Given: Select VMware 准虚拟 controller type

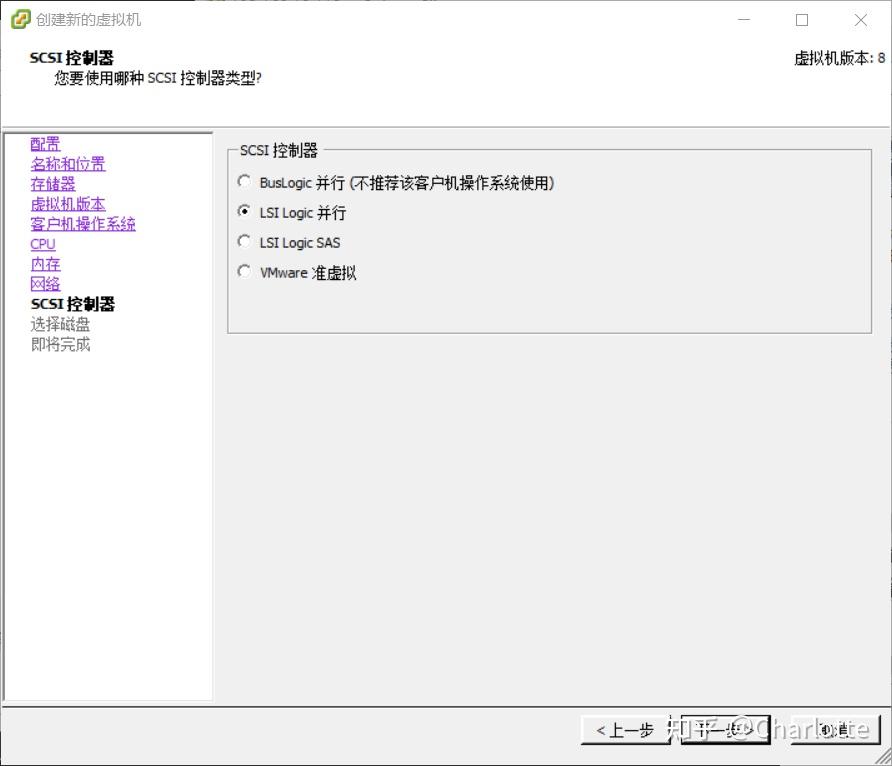Looking at the screenshot, I should click(244, 272).
